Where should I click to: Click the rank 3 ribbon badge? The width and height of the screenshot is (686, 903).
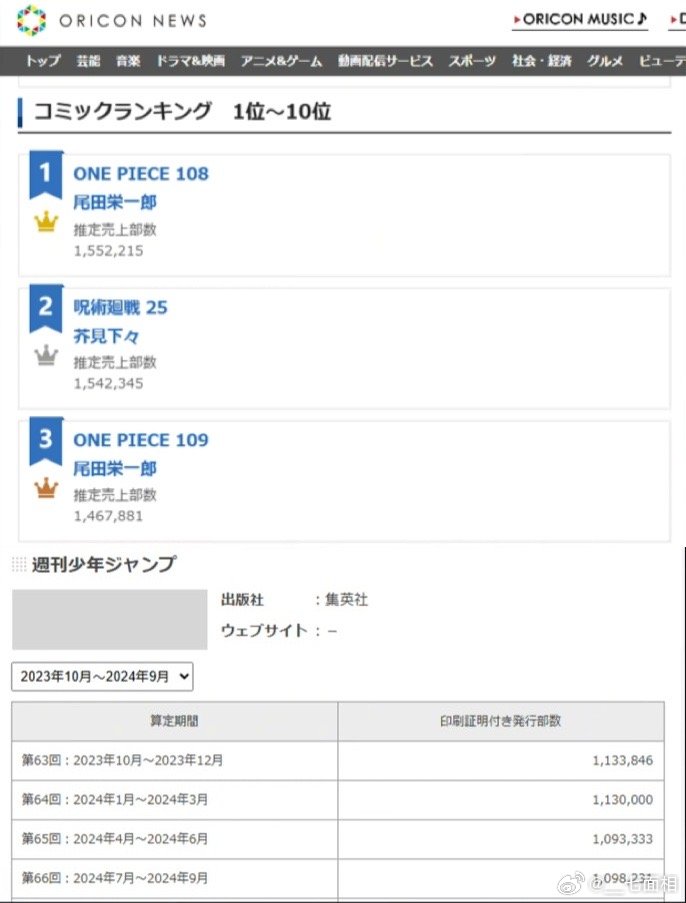point(46,442)
